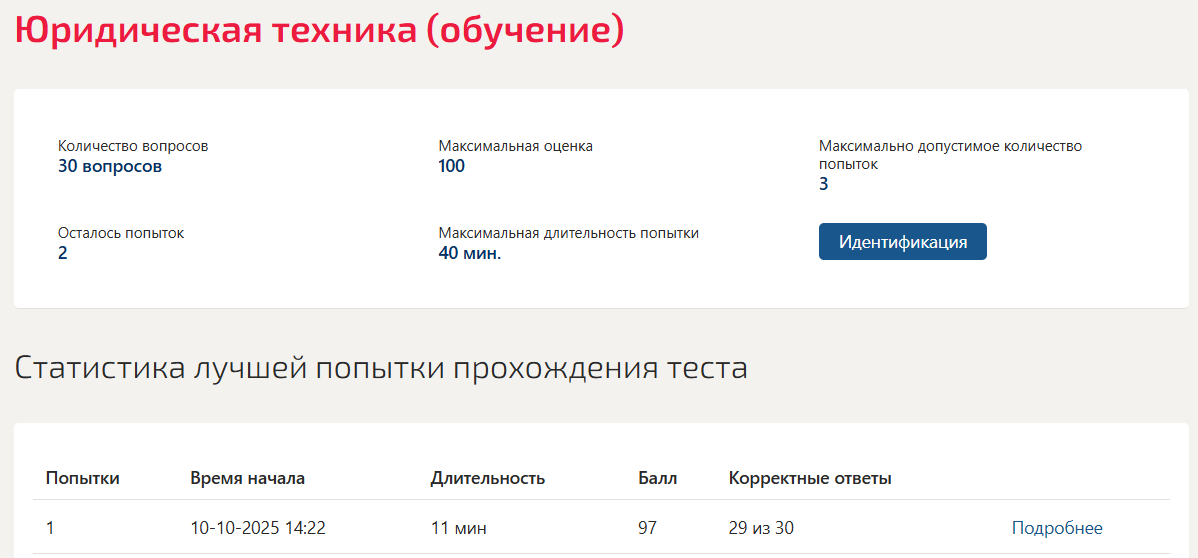The height and width of the screenshot is (558, 1198).
Task: Click the Осталось попыток label
Action: click(121, 233)
